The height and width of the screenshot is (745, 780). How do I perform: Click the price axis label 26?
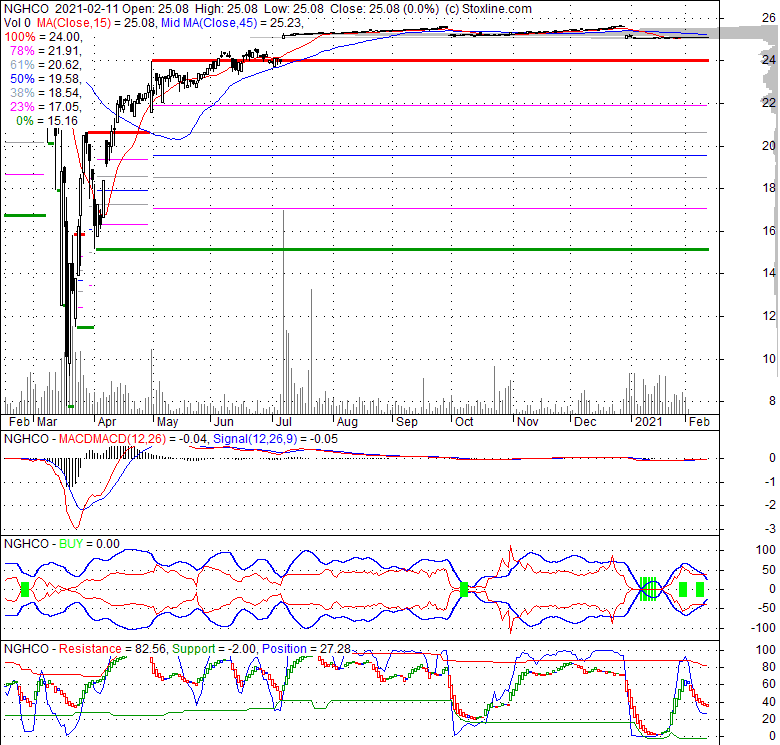pos(769,18)
